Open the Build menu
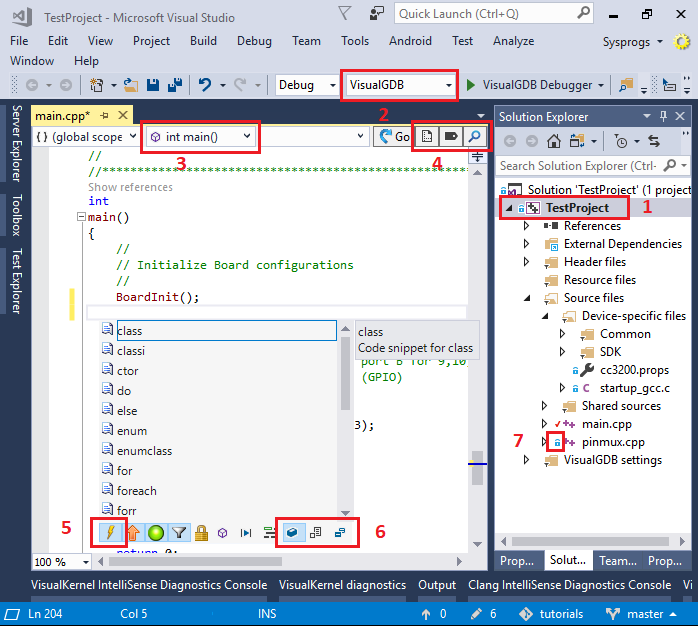Image resolution: width=698 pixels, height=626 pixels. tap(203, 41)
